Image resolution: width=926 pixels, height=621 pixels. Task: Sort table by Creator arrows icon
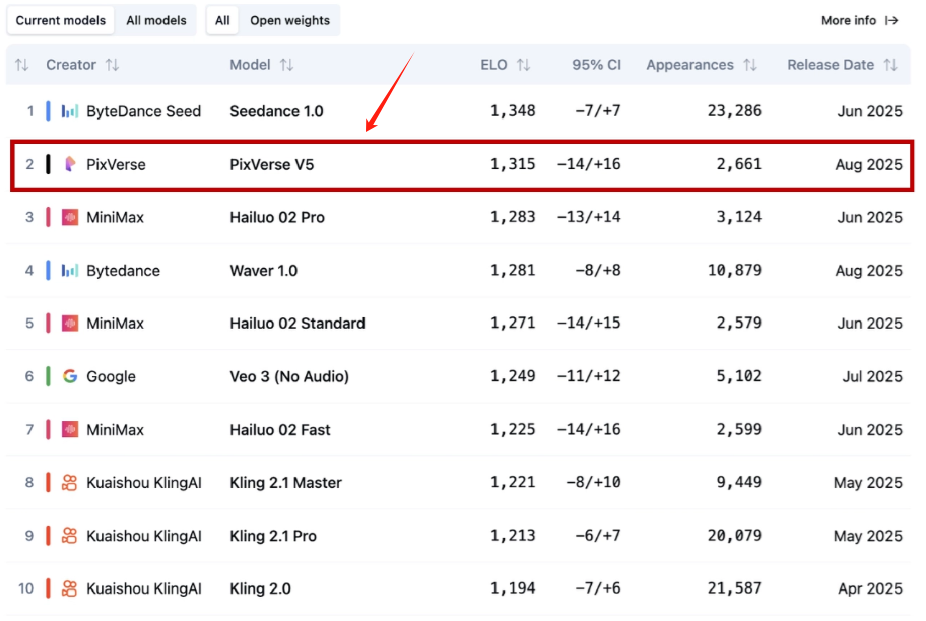[112, 65]
